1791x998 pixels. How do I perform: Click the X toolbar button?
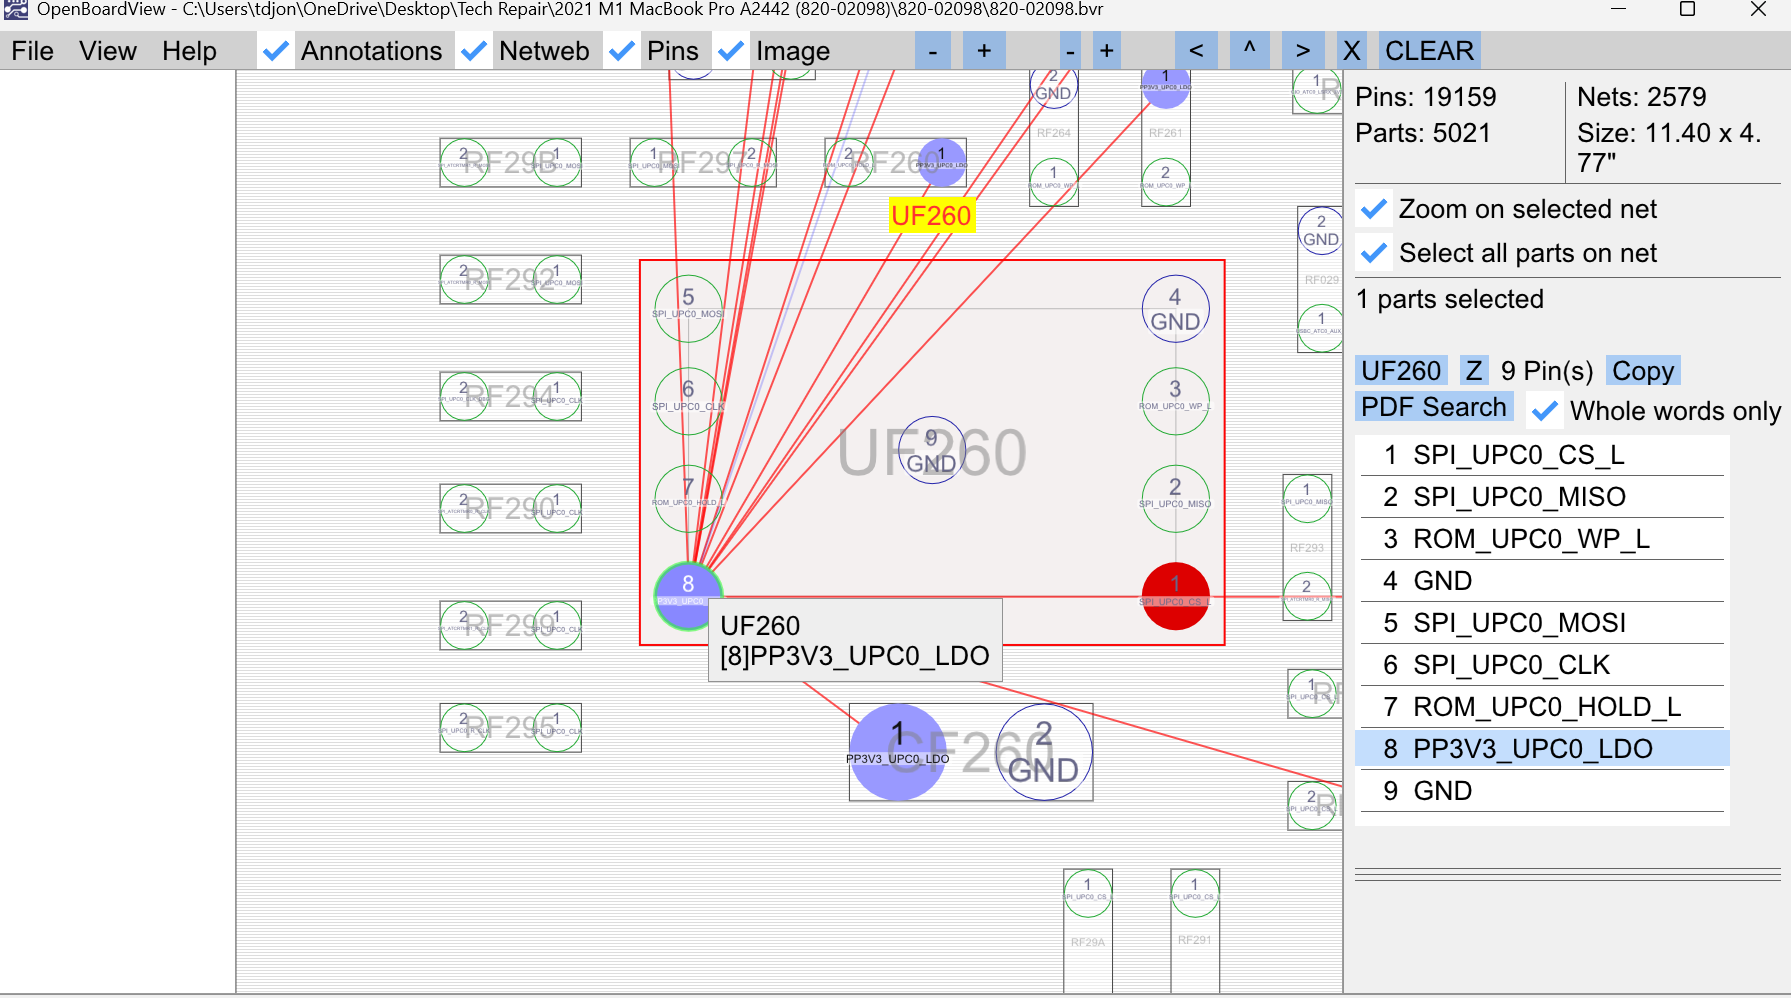pos(1351,51)
